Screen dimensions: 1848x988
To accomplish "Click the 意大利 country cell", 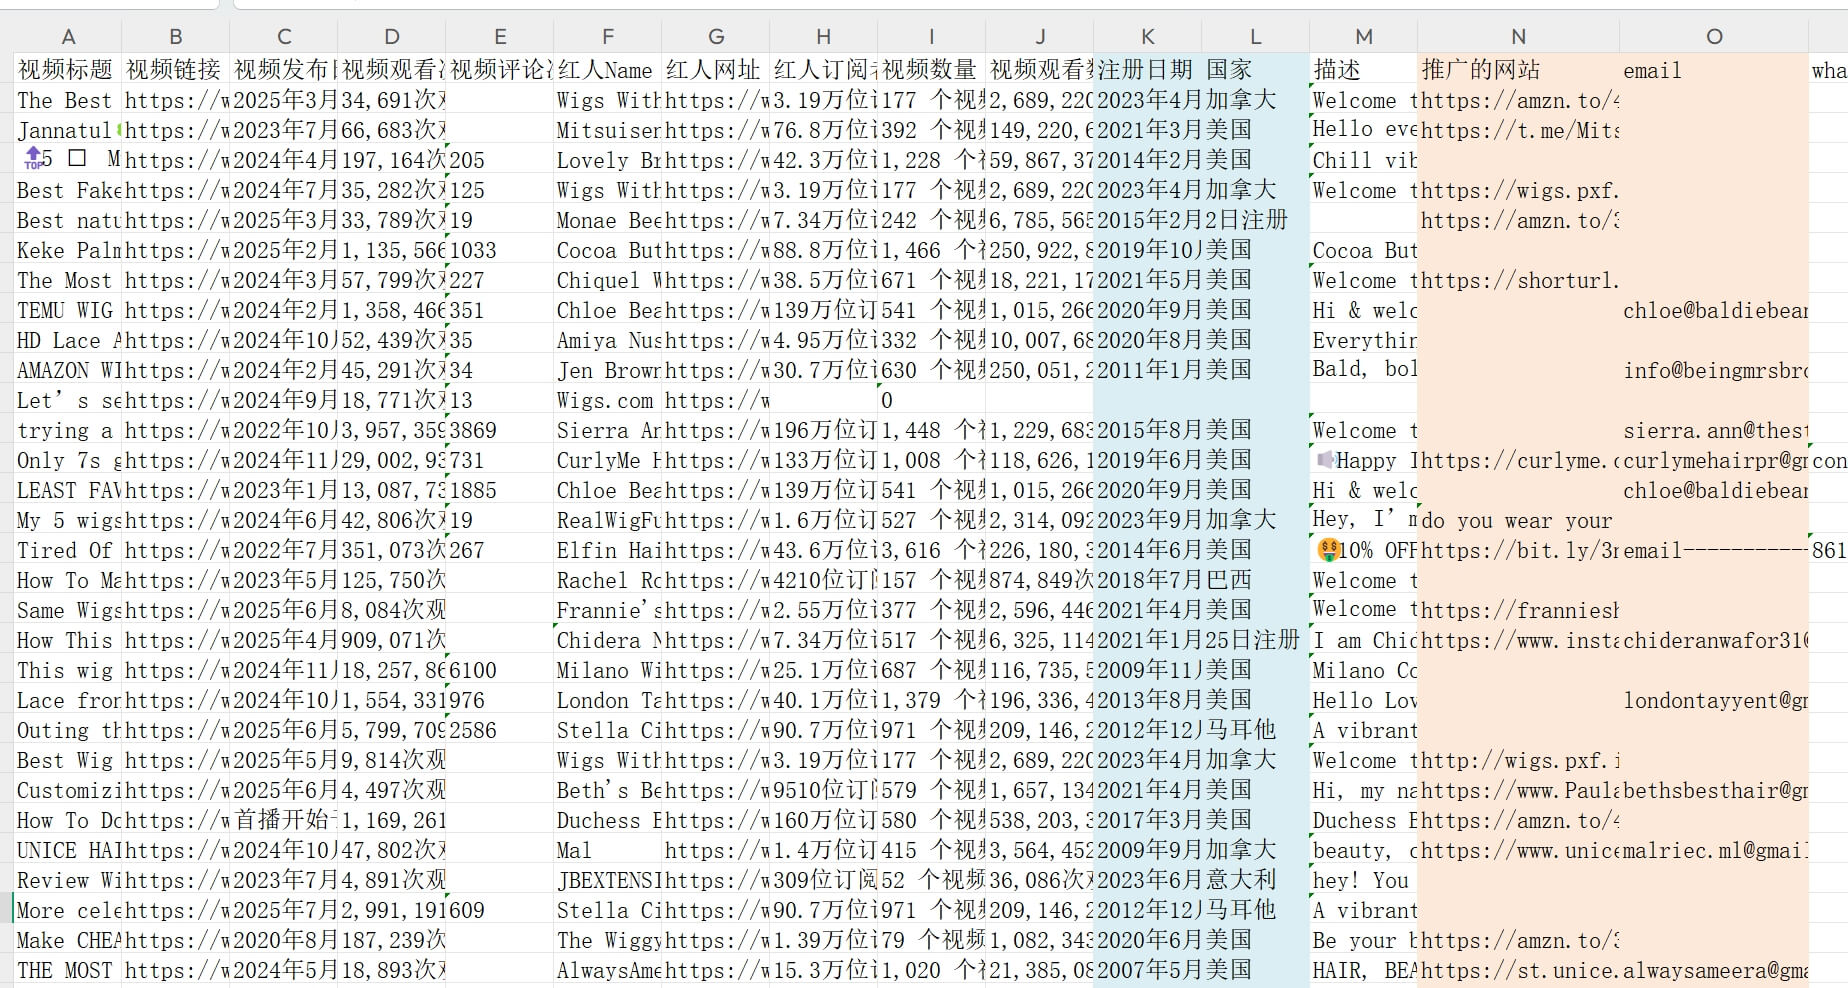I will (x=1256, y=880).
